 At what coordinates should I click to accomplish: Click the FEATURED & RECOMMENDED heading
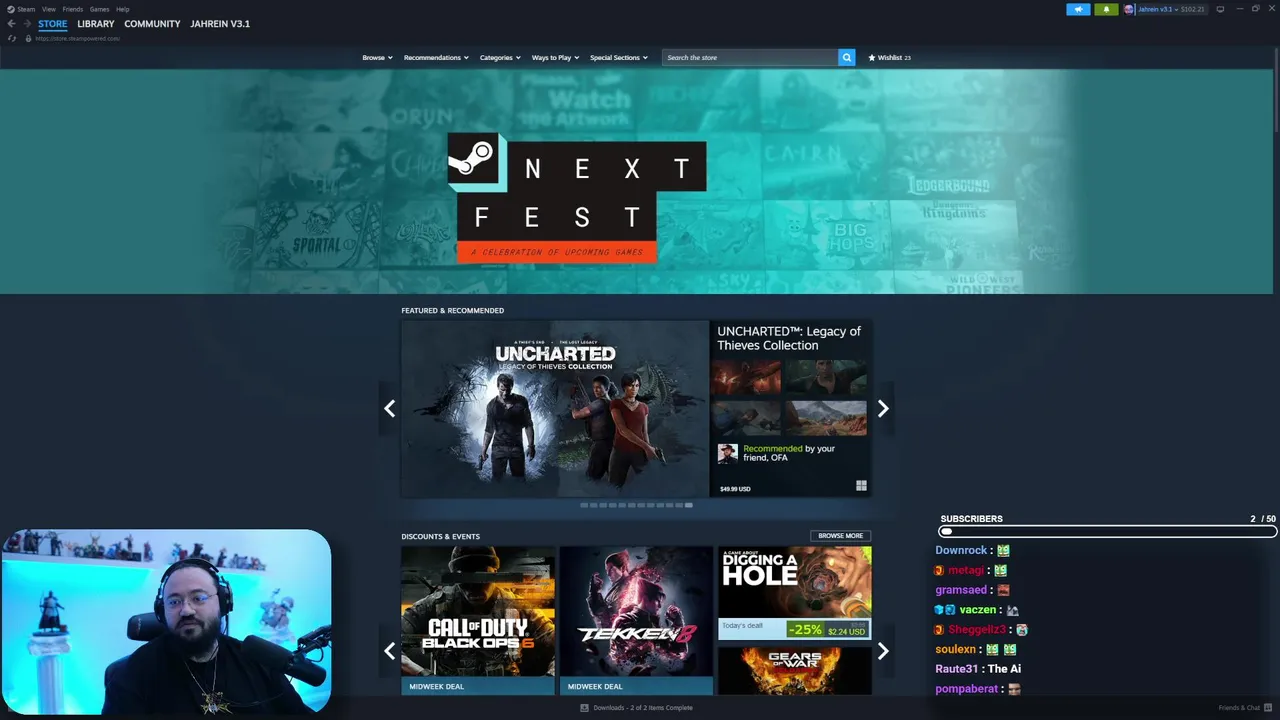tap(452, 310)
